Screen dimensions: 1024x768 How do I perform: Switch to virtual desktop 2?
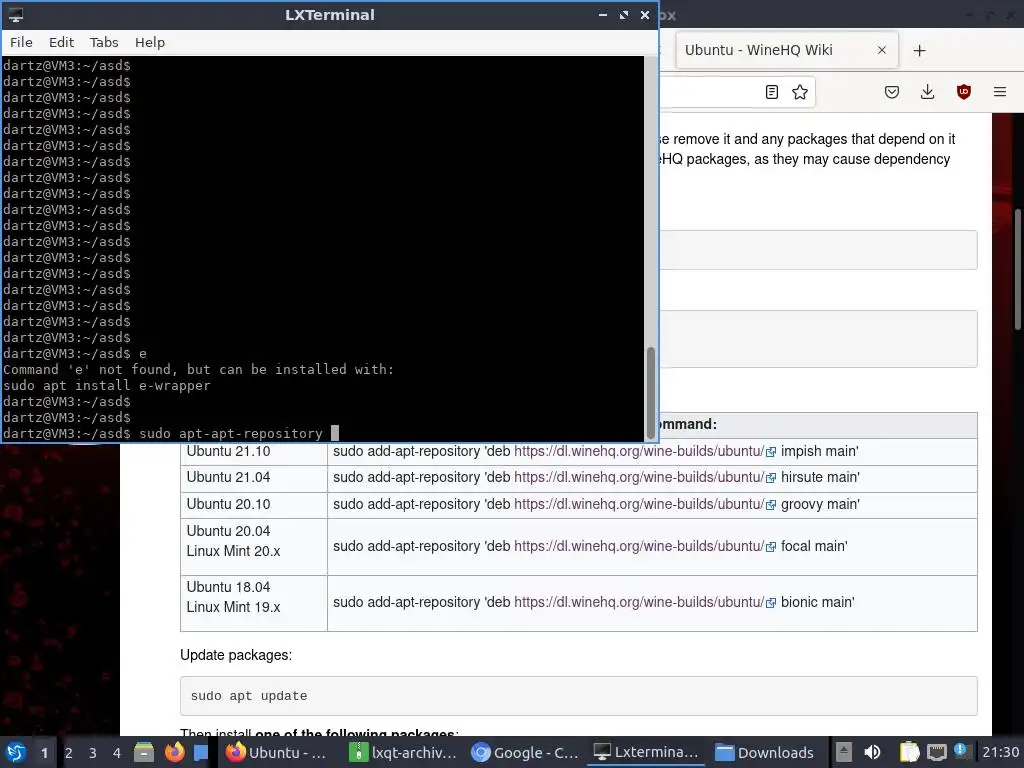tap(69, 752)
